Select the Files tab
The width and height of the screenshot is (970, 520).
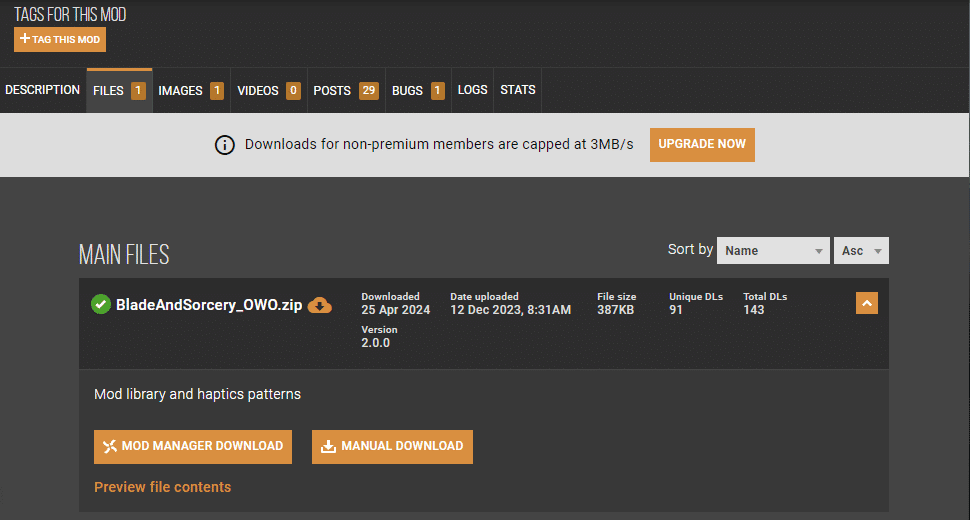[x=119, y=90]
